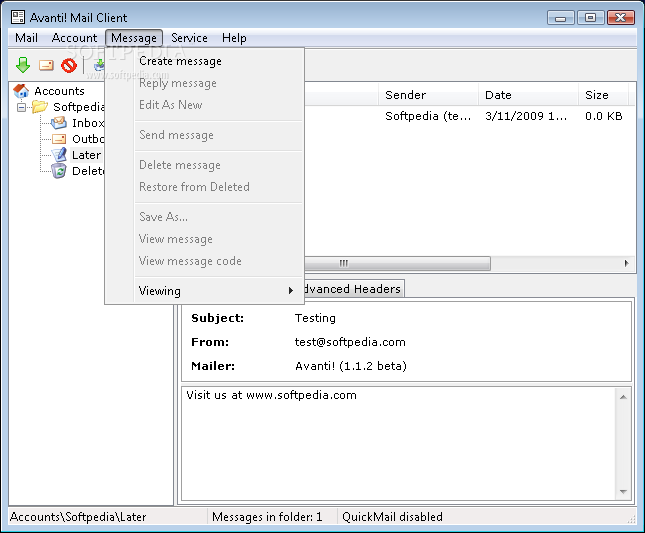645x533 pixels.
Task: Click the green download mail arrow icon
Action: tap(23, 65)
